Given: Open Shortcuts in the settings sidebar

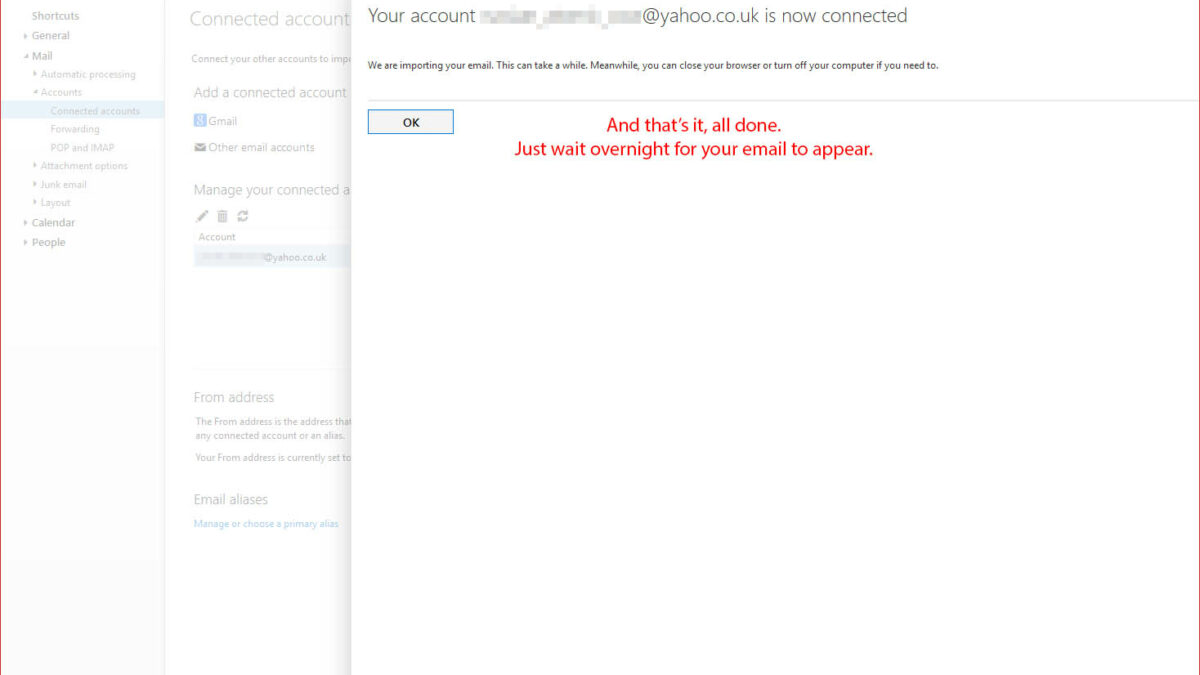Looking at the screenshot, I should click(55, 16).
